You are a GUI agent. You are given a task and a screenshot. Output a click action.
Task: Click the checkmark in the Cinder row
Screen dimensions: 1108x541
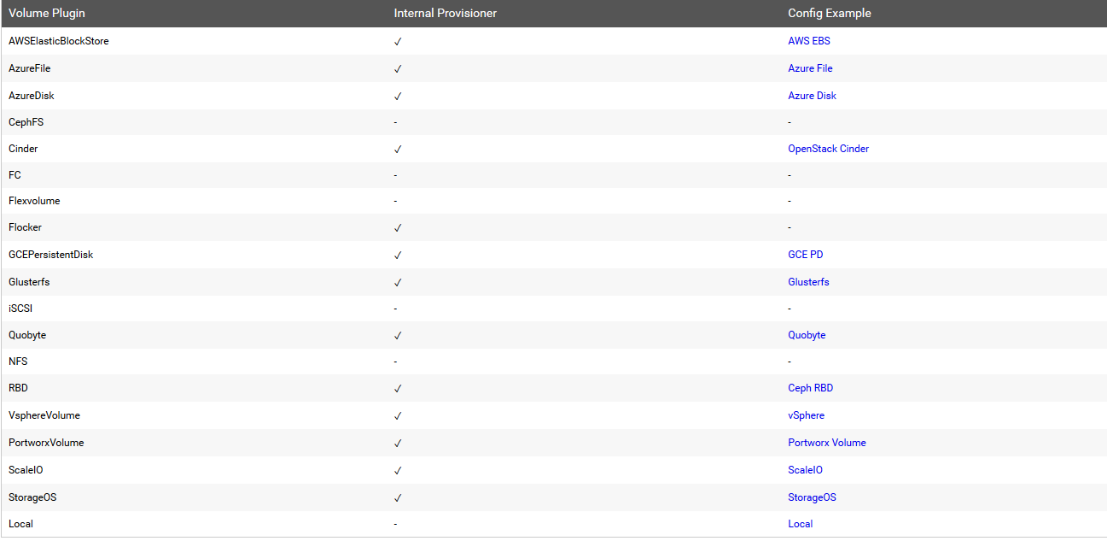pos(398,150)
